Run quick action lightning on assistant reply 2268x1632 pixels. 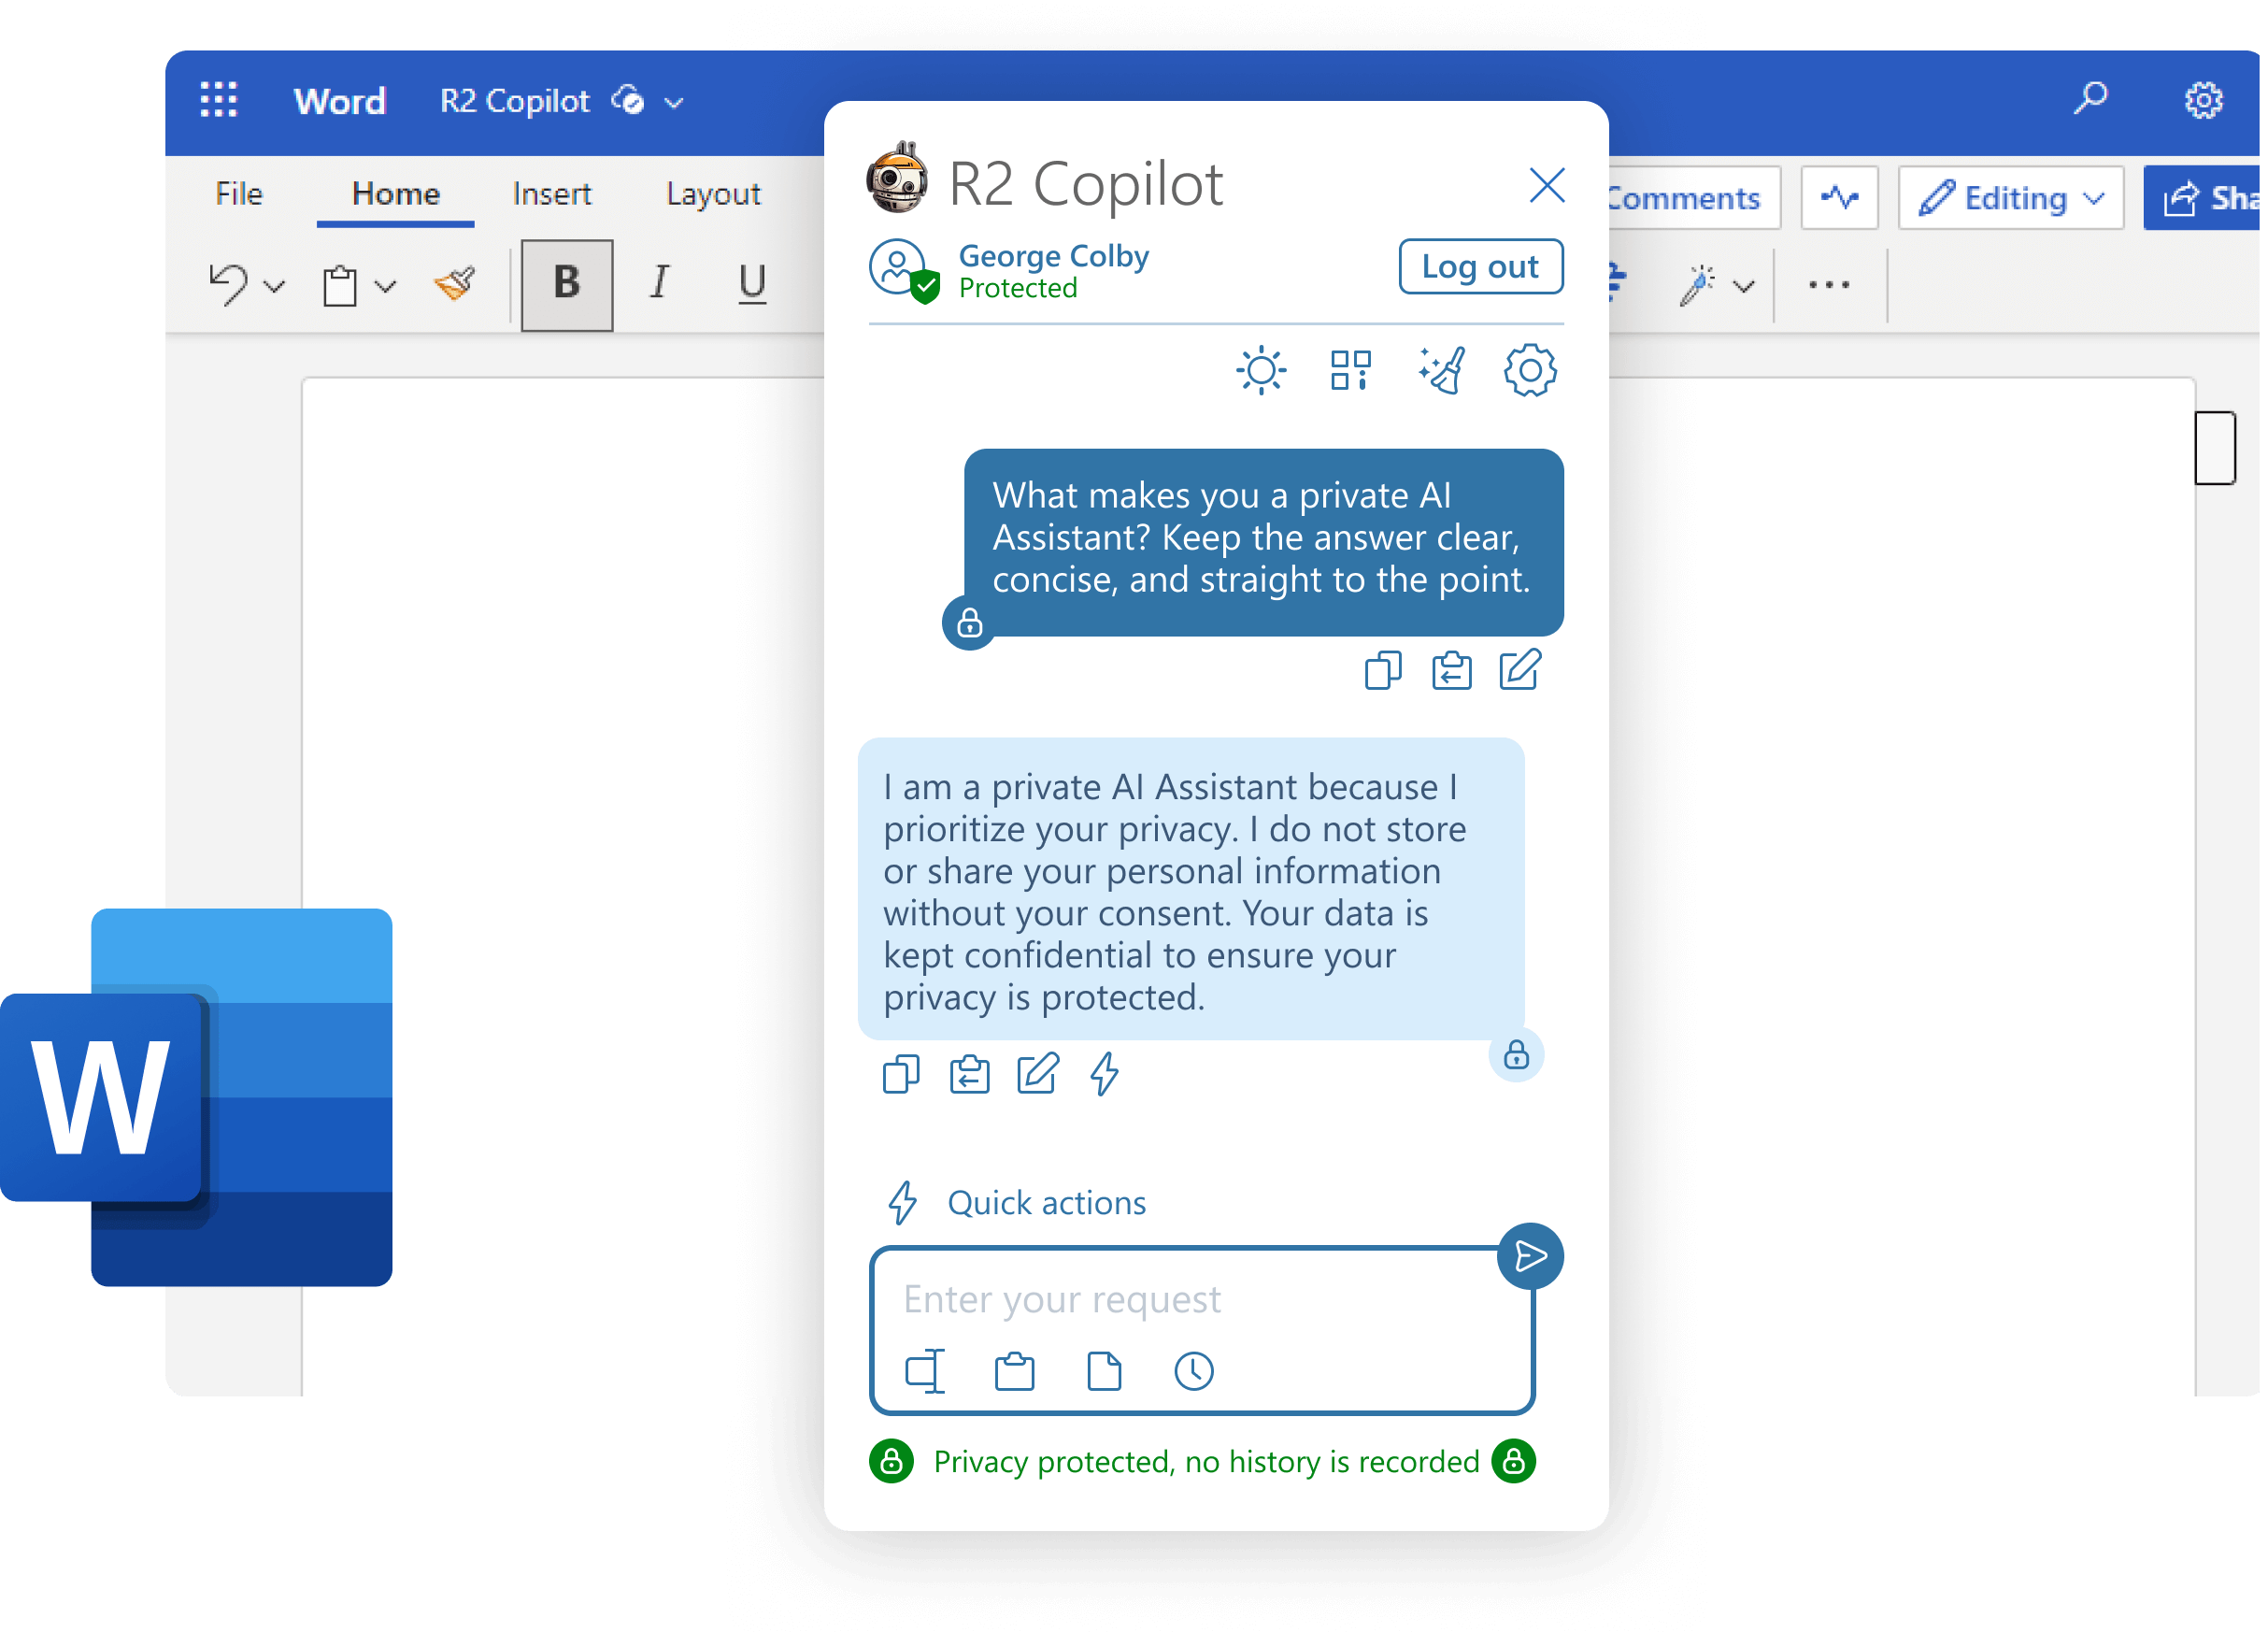pos(1105,1075)
